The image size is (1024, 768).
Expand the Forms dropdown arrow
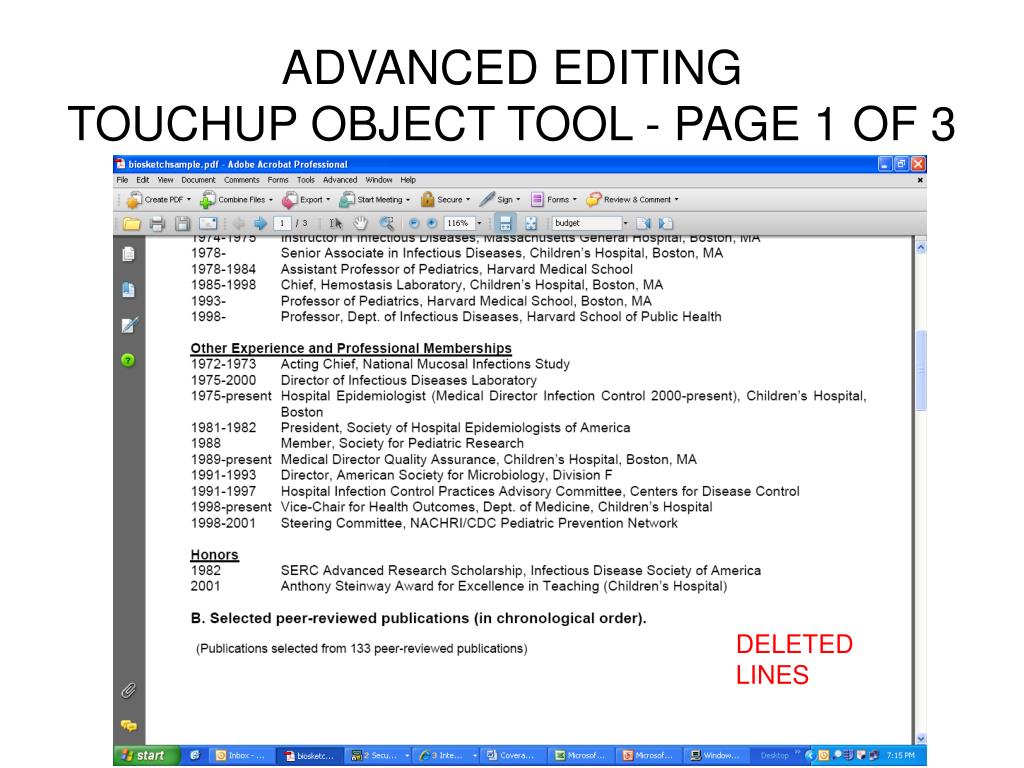click(x=575, y=200)
